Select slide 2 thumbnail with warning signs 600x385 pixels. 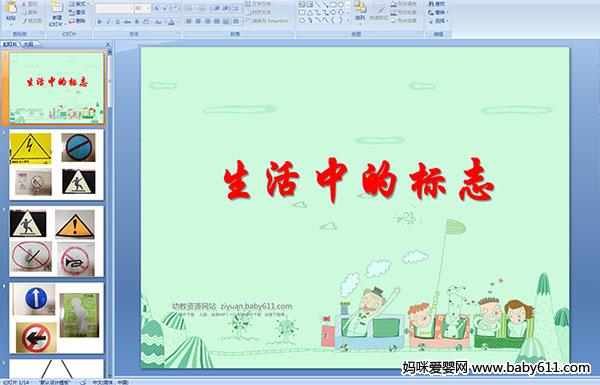tap(56, 165)
